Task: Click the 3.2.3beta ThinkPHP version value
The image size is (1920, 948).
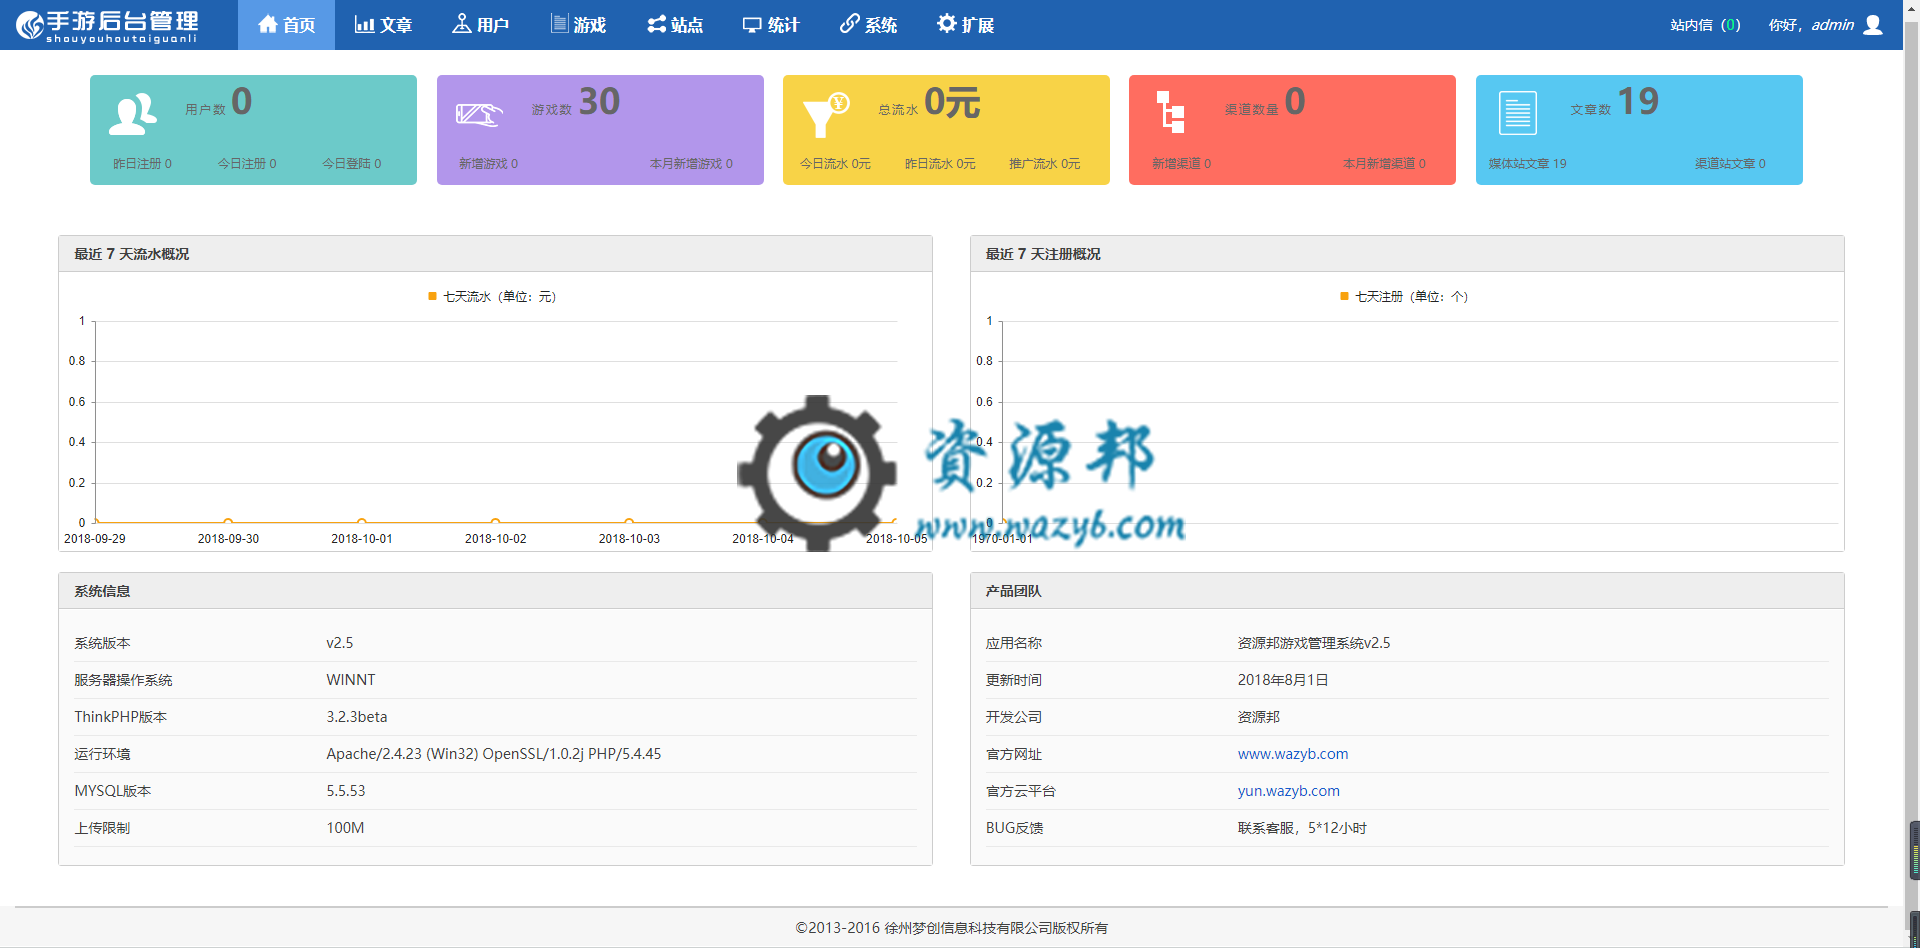Action: [357, 717]
